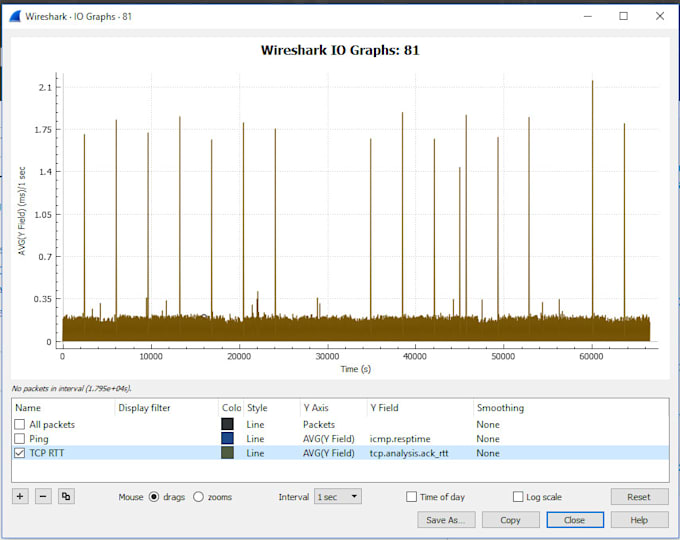Close the window with the X icon
The width and height of the screenshot is (680, 540).
(660, 16)
